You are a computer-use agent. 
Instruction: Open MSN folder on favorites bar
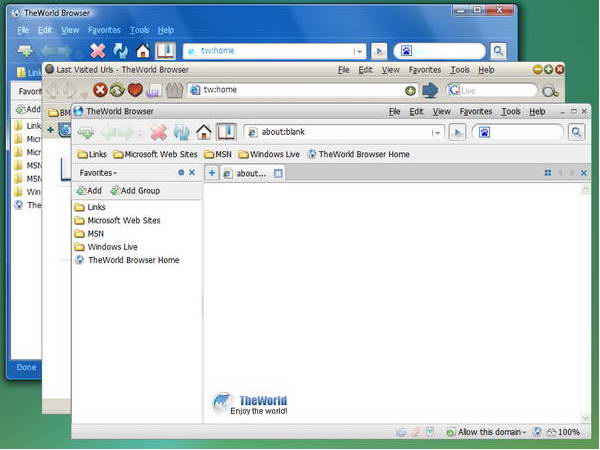pos(218,154)
